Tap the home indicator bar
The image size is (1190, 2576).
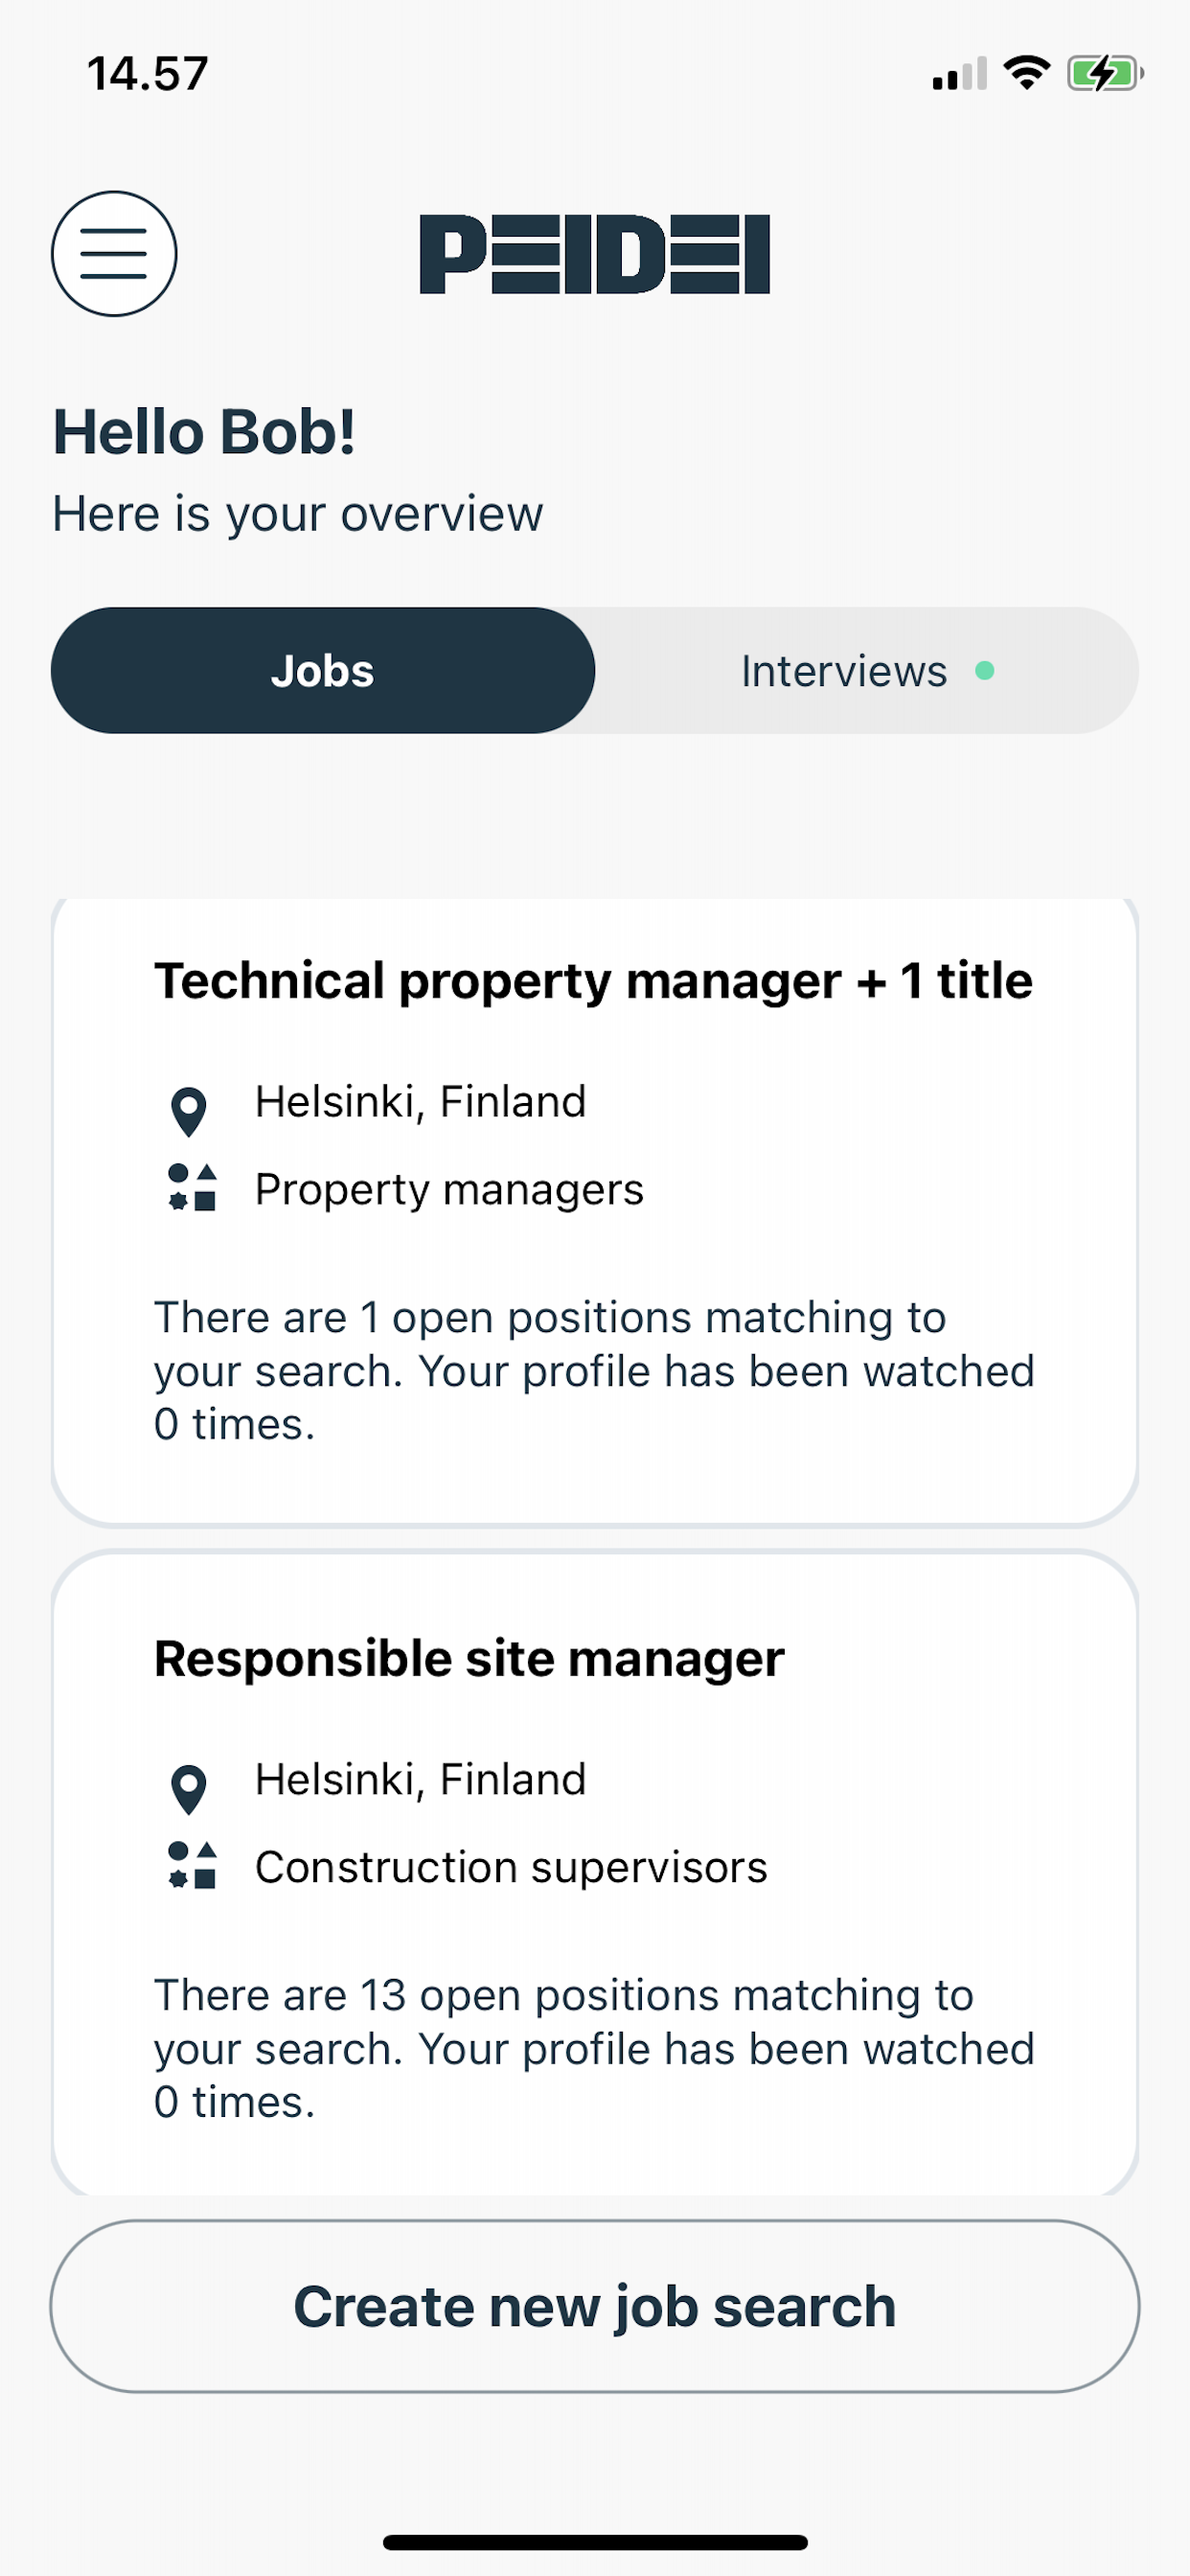point(595,2542)
